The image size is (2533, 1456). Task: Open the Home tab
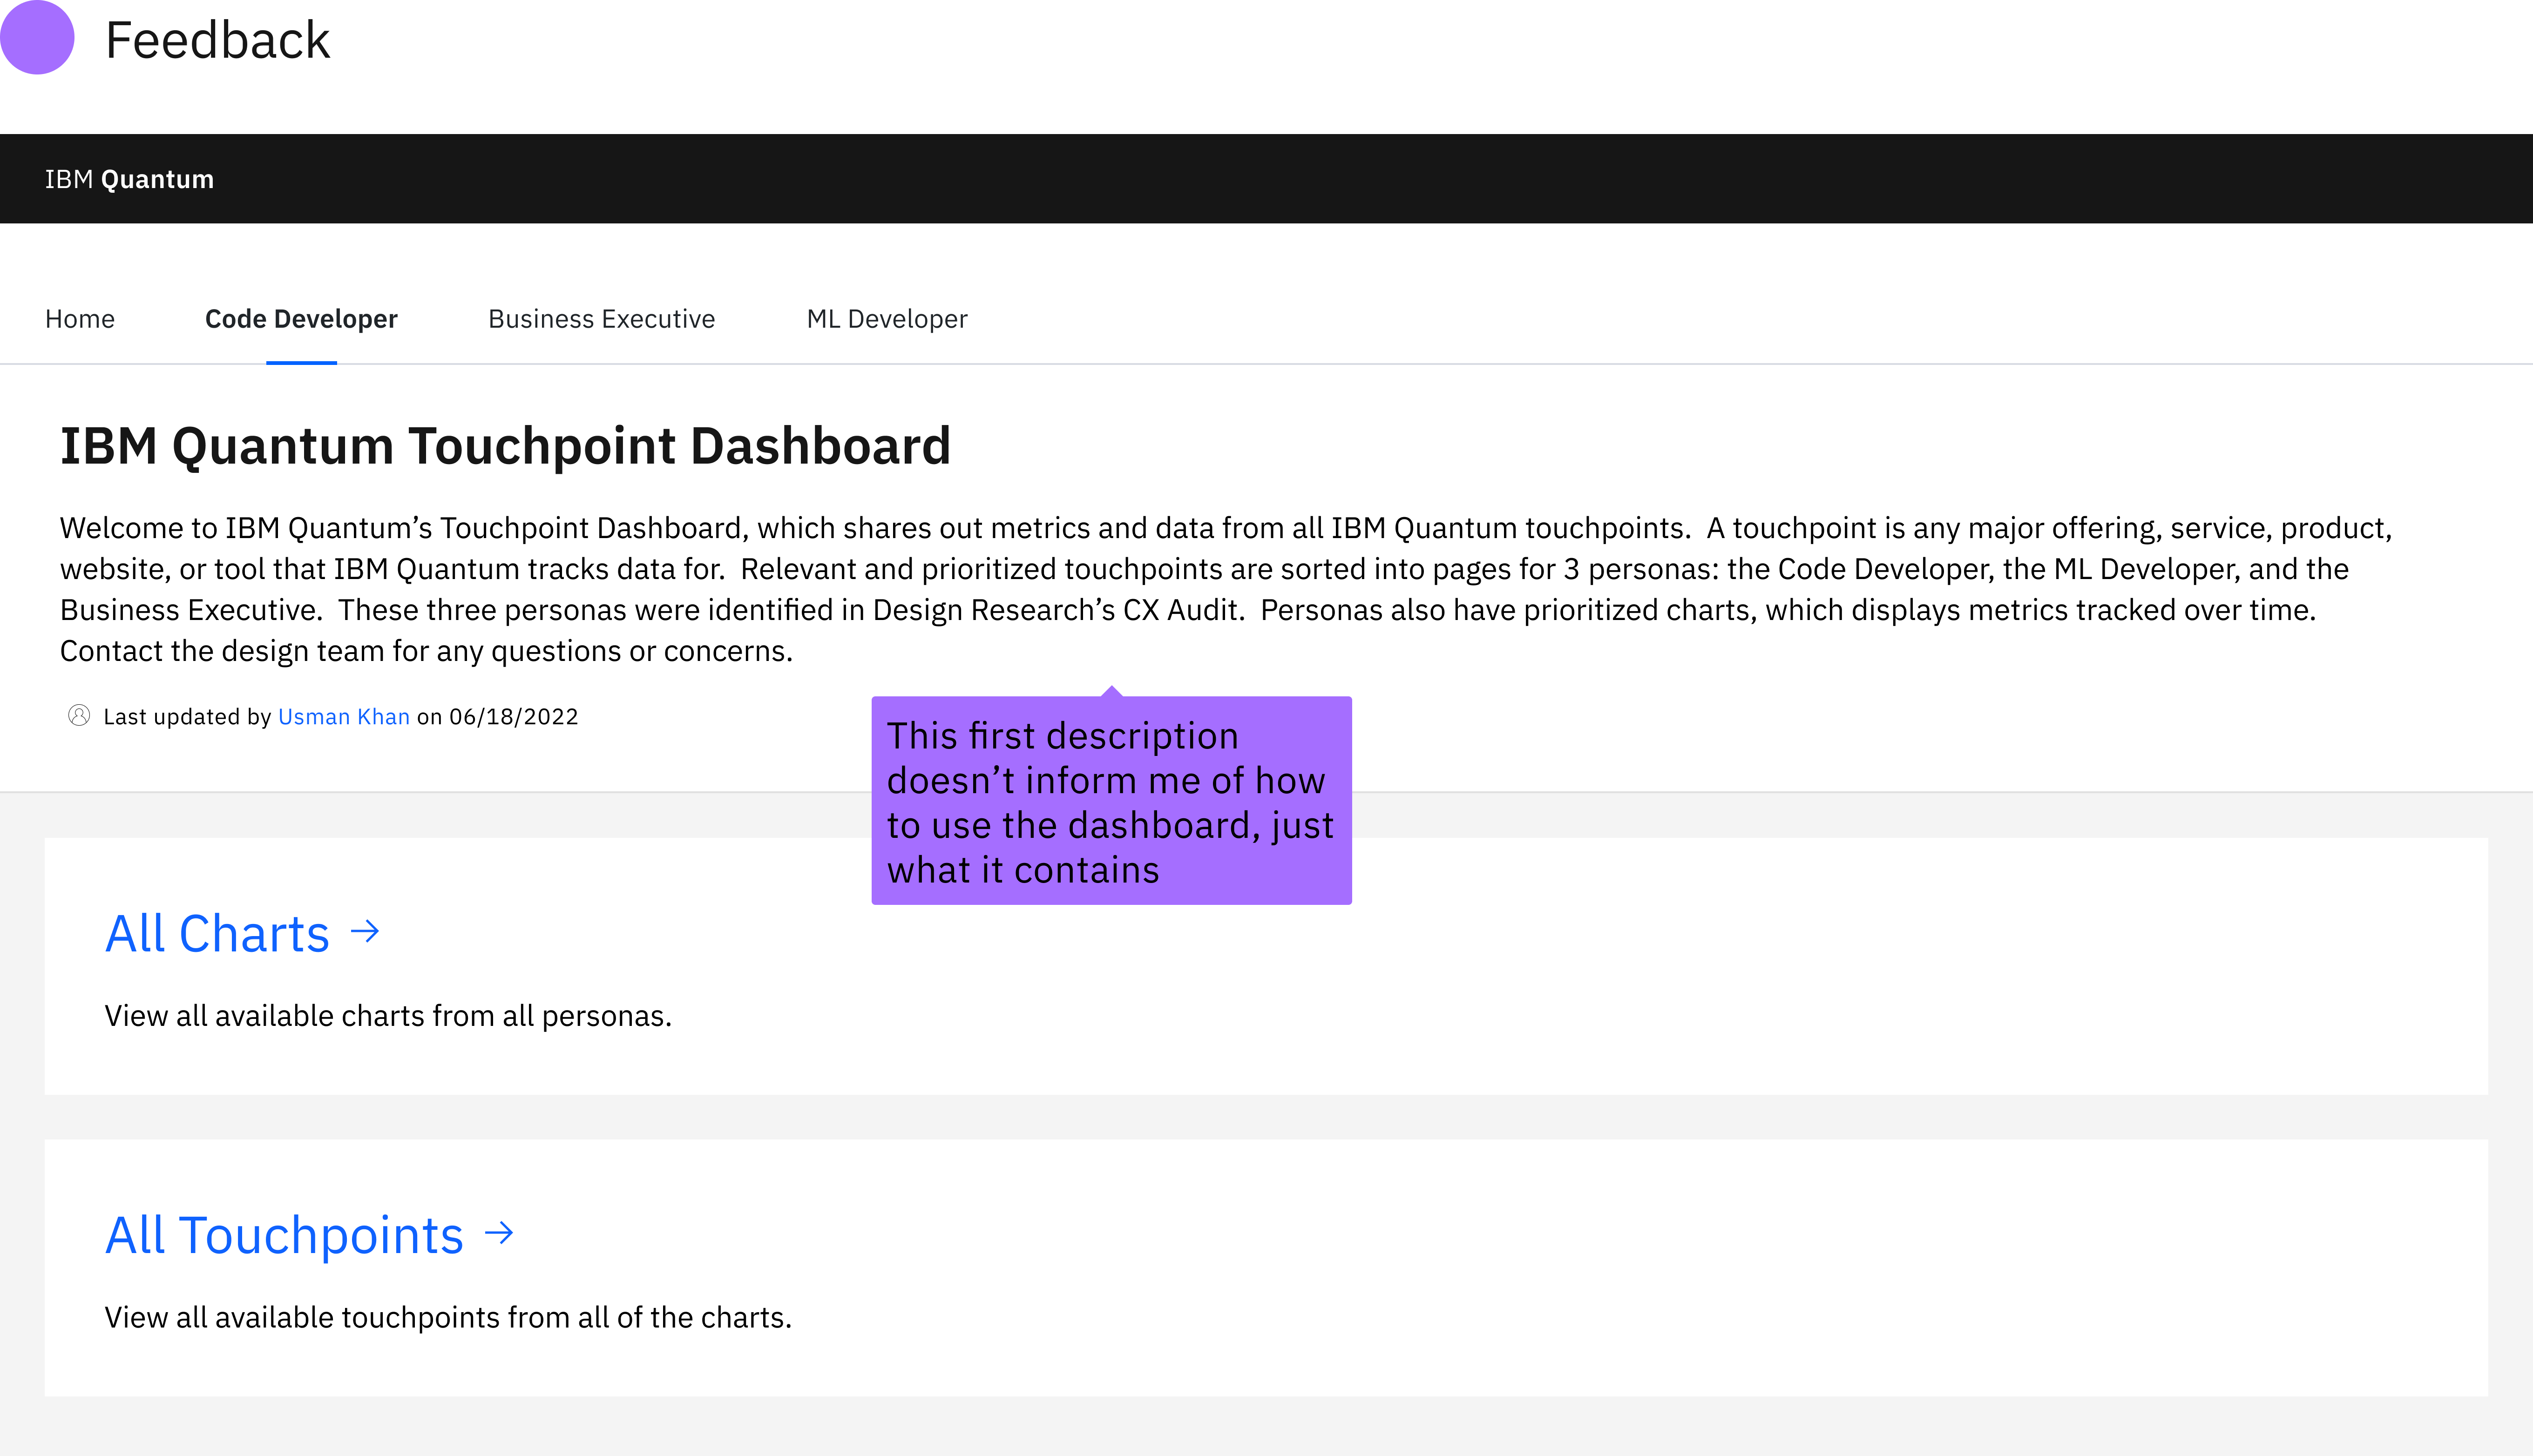(80, 319)
